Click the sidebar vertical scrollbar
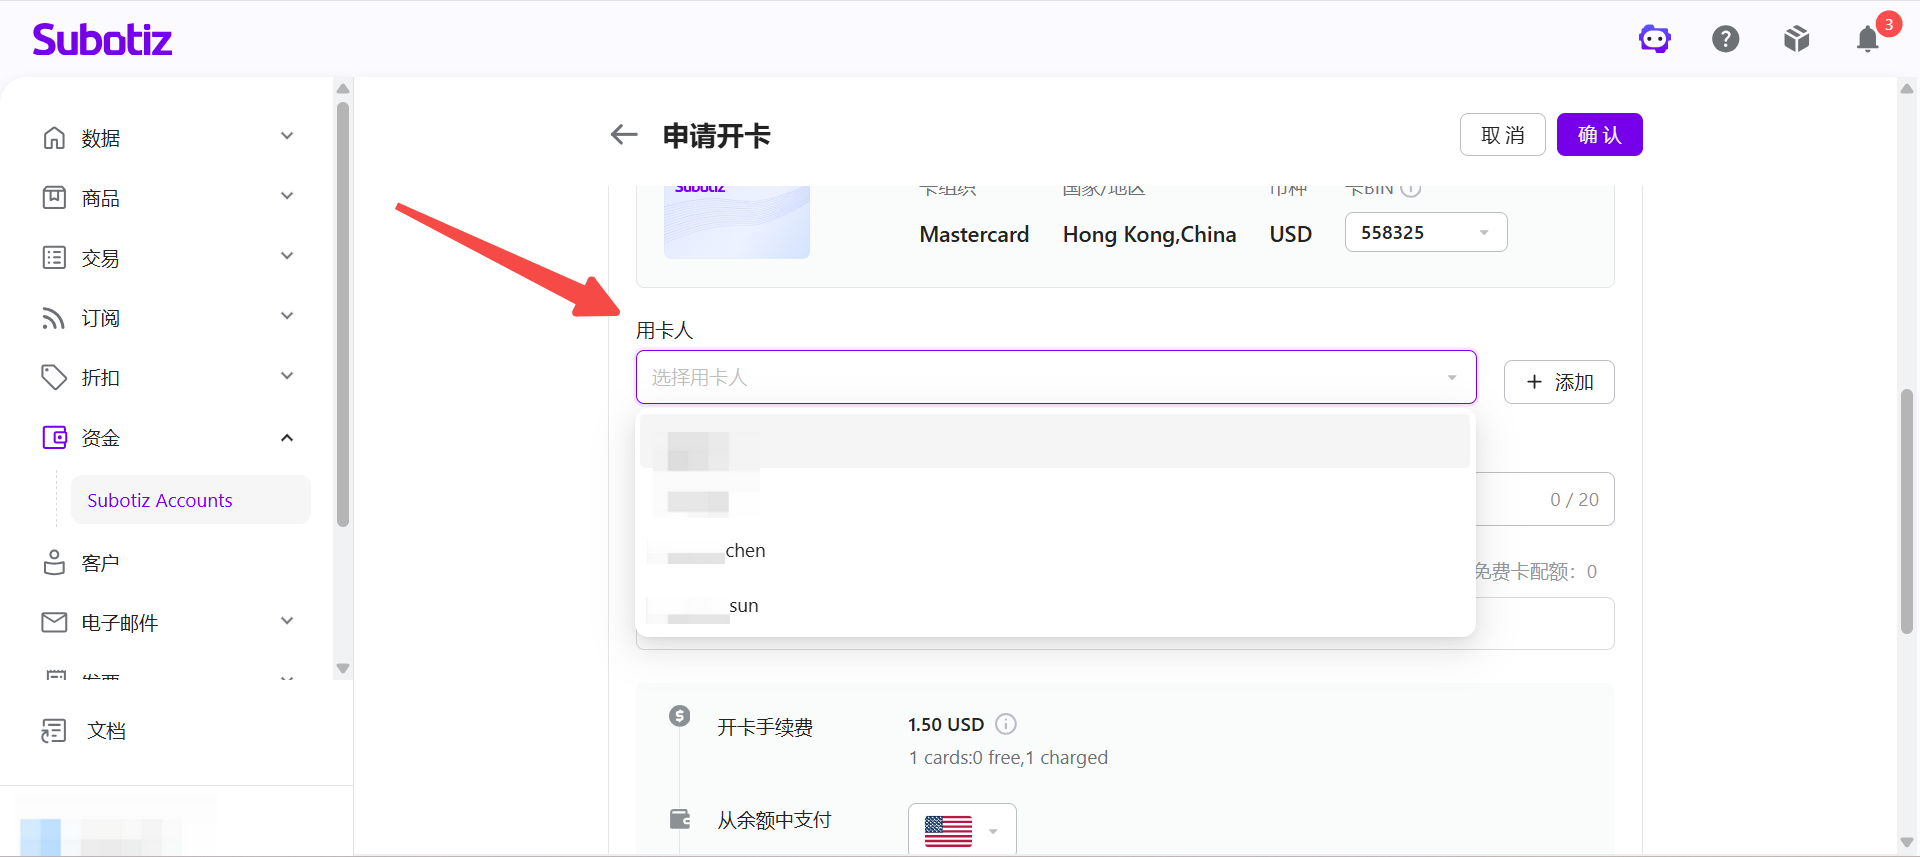This screenshot has width=1920, height=857. pos(343,314)
